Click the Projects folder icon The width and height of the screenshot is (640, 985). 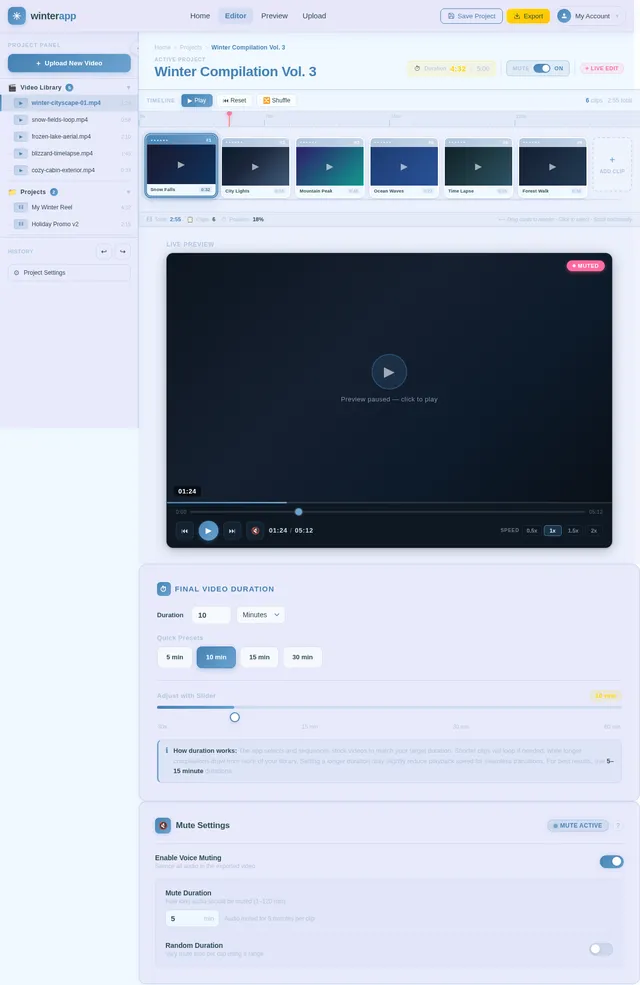pos(12,192)
